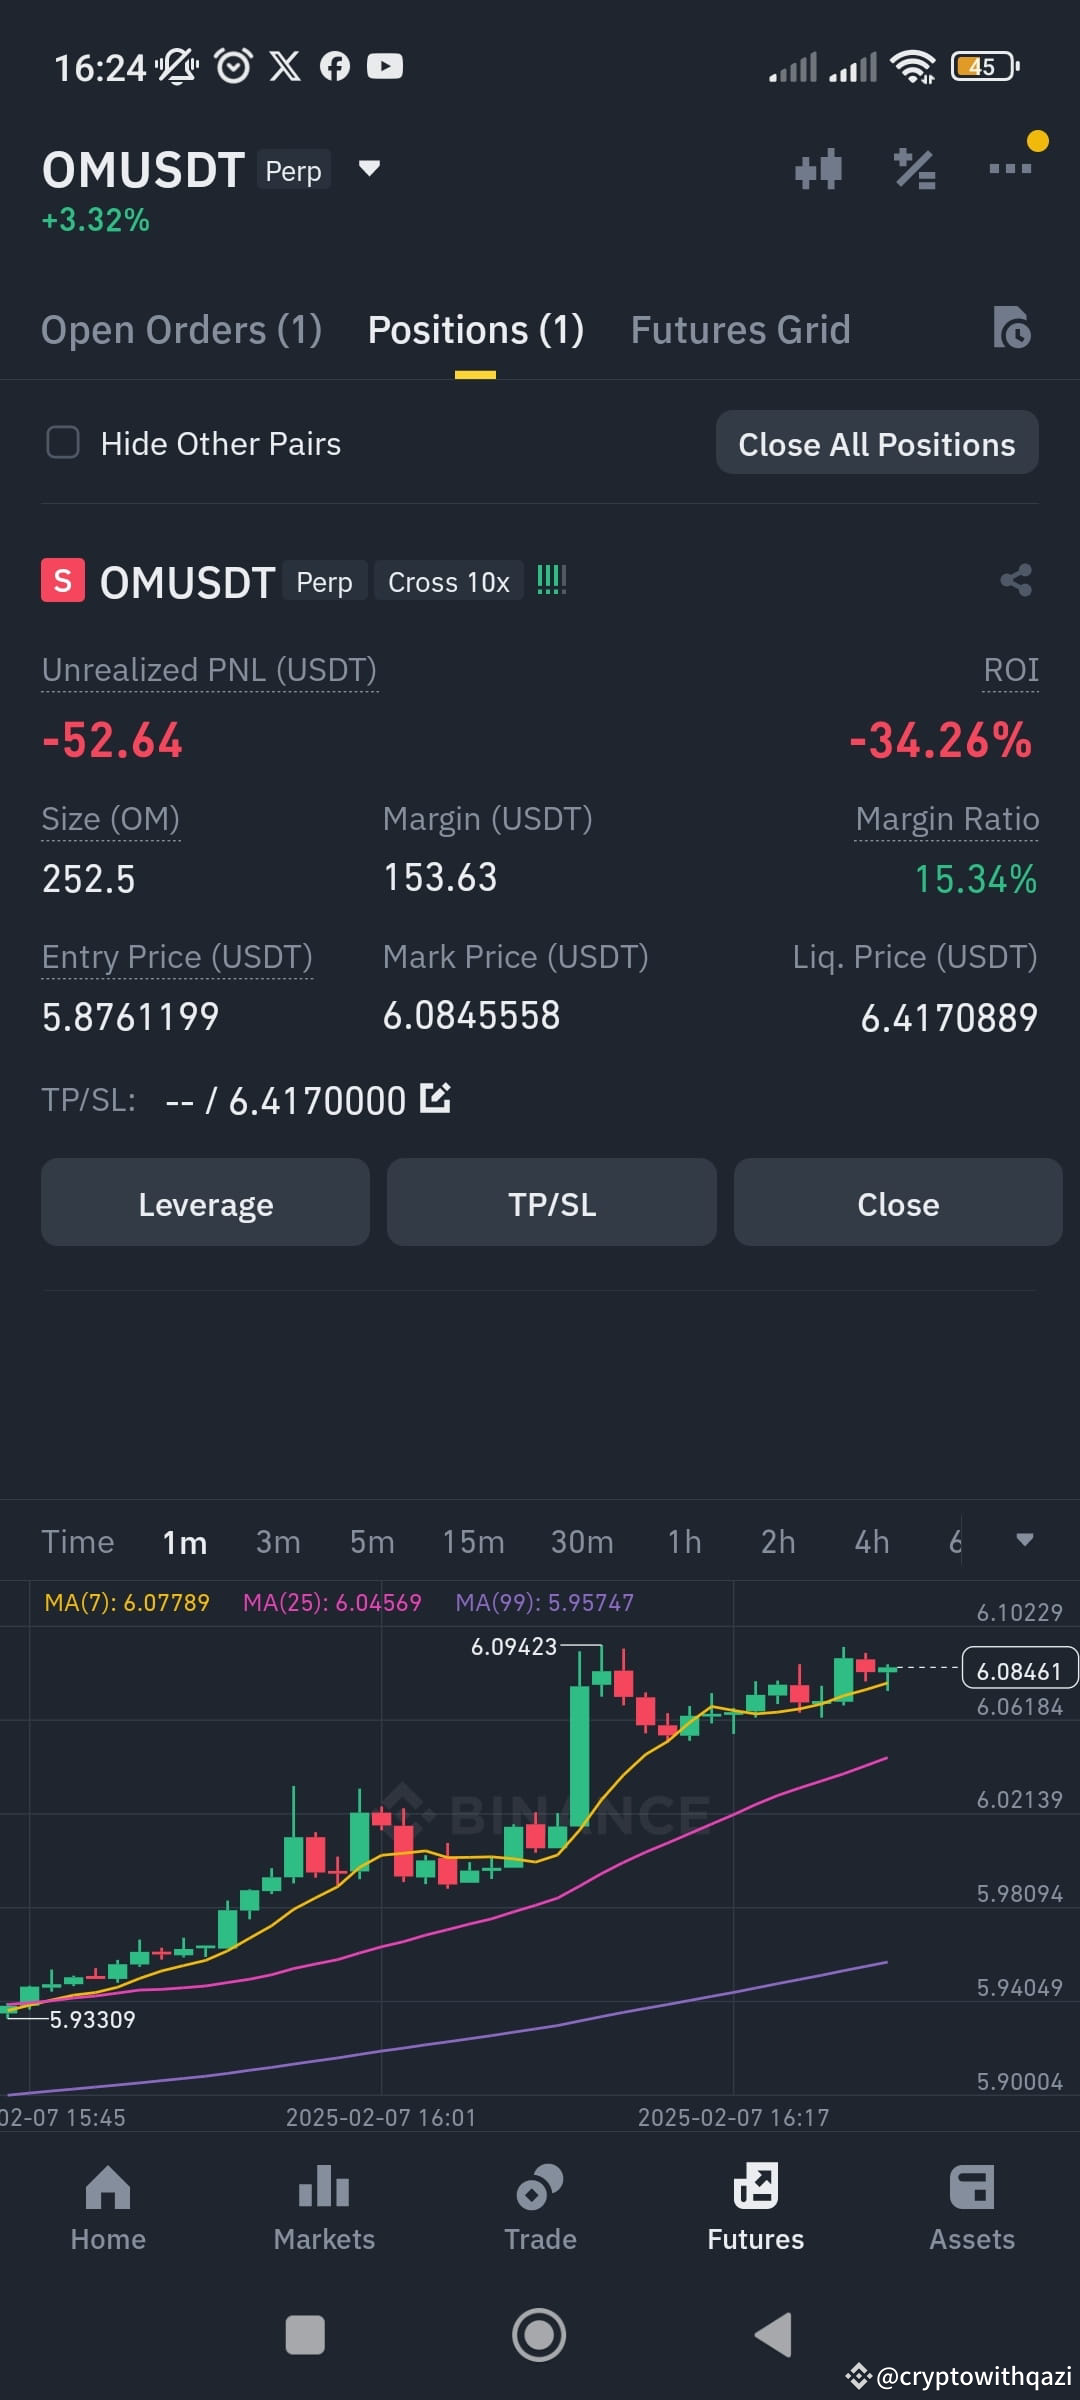Select the 1h chart interval
1080x2400 pixels.
click(x=684, y=1541)
